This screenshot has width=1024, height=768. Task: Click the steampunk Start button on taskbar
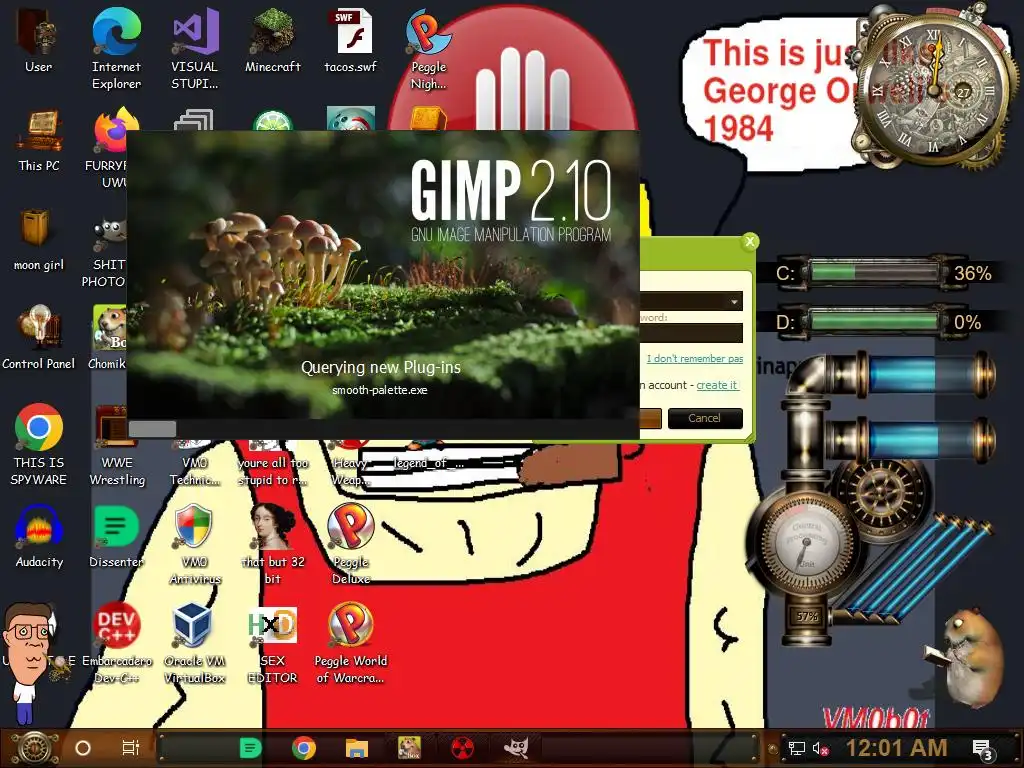[x=35, y=748]
